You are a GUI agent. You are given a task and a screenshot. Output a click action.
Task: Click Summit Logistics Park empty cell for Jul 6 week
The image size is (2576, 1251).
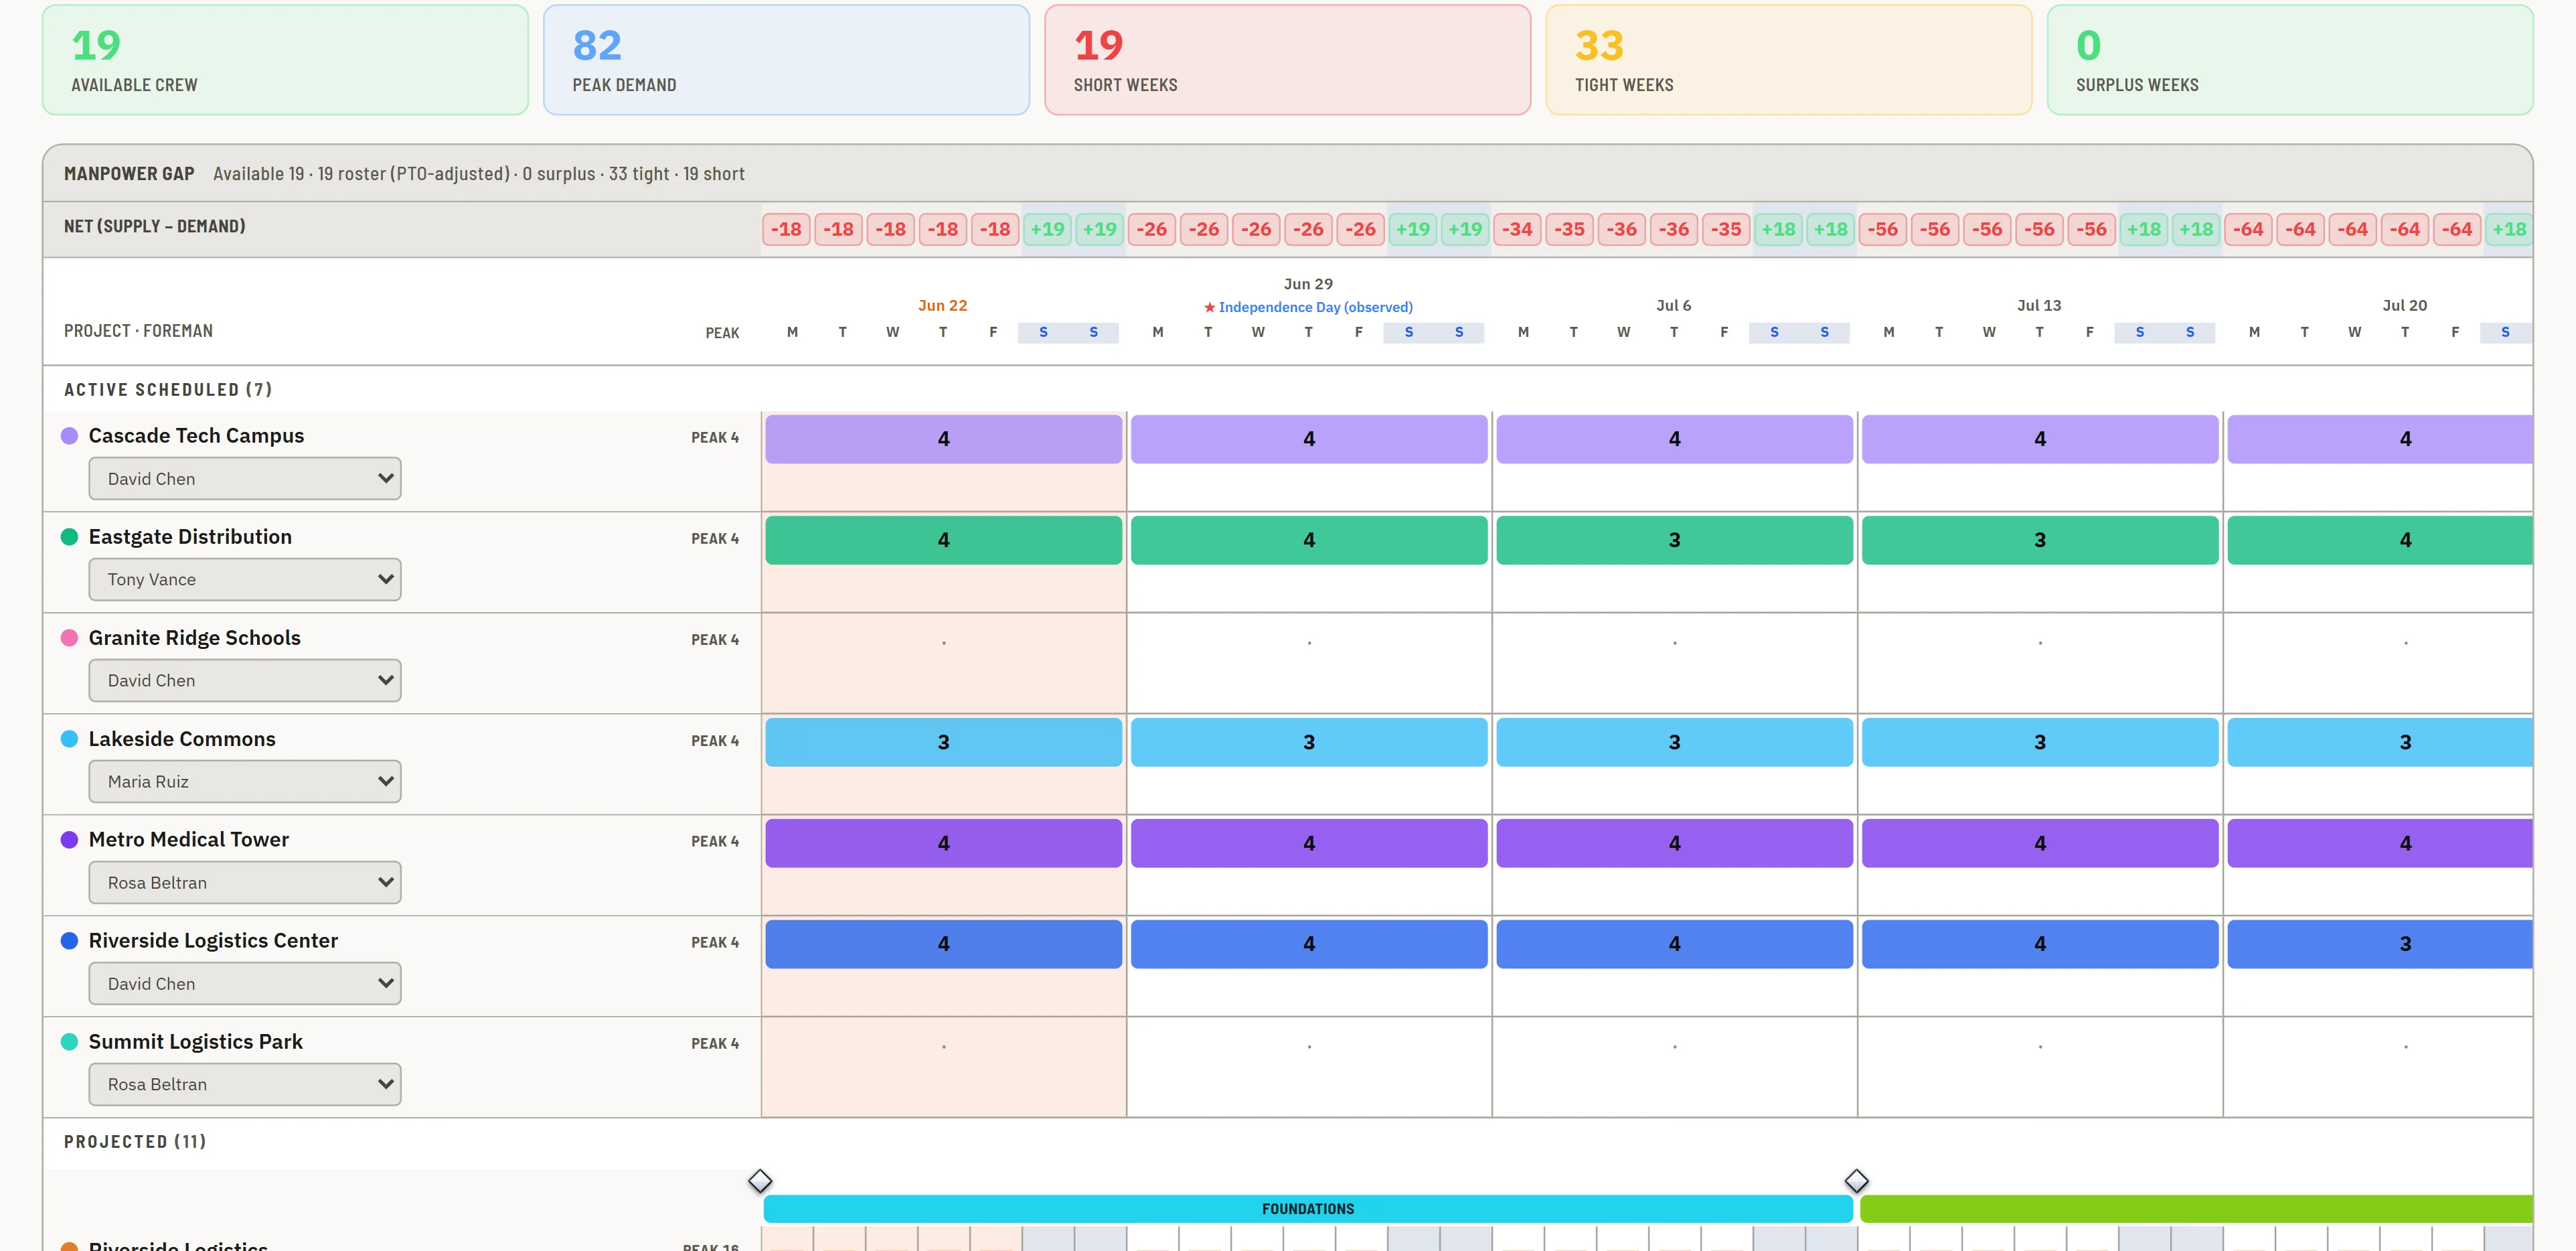pos(1674,1067)
